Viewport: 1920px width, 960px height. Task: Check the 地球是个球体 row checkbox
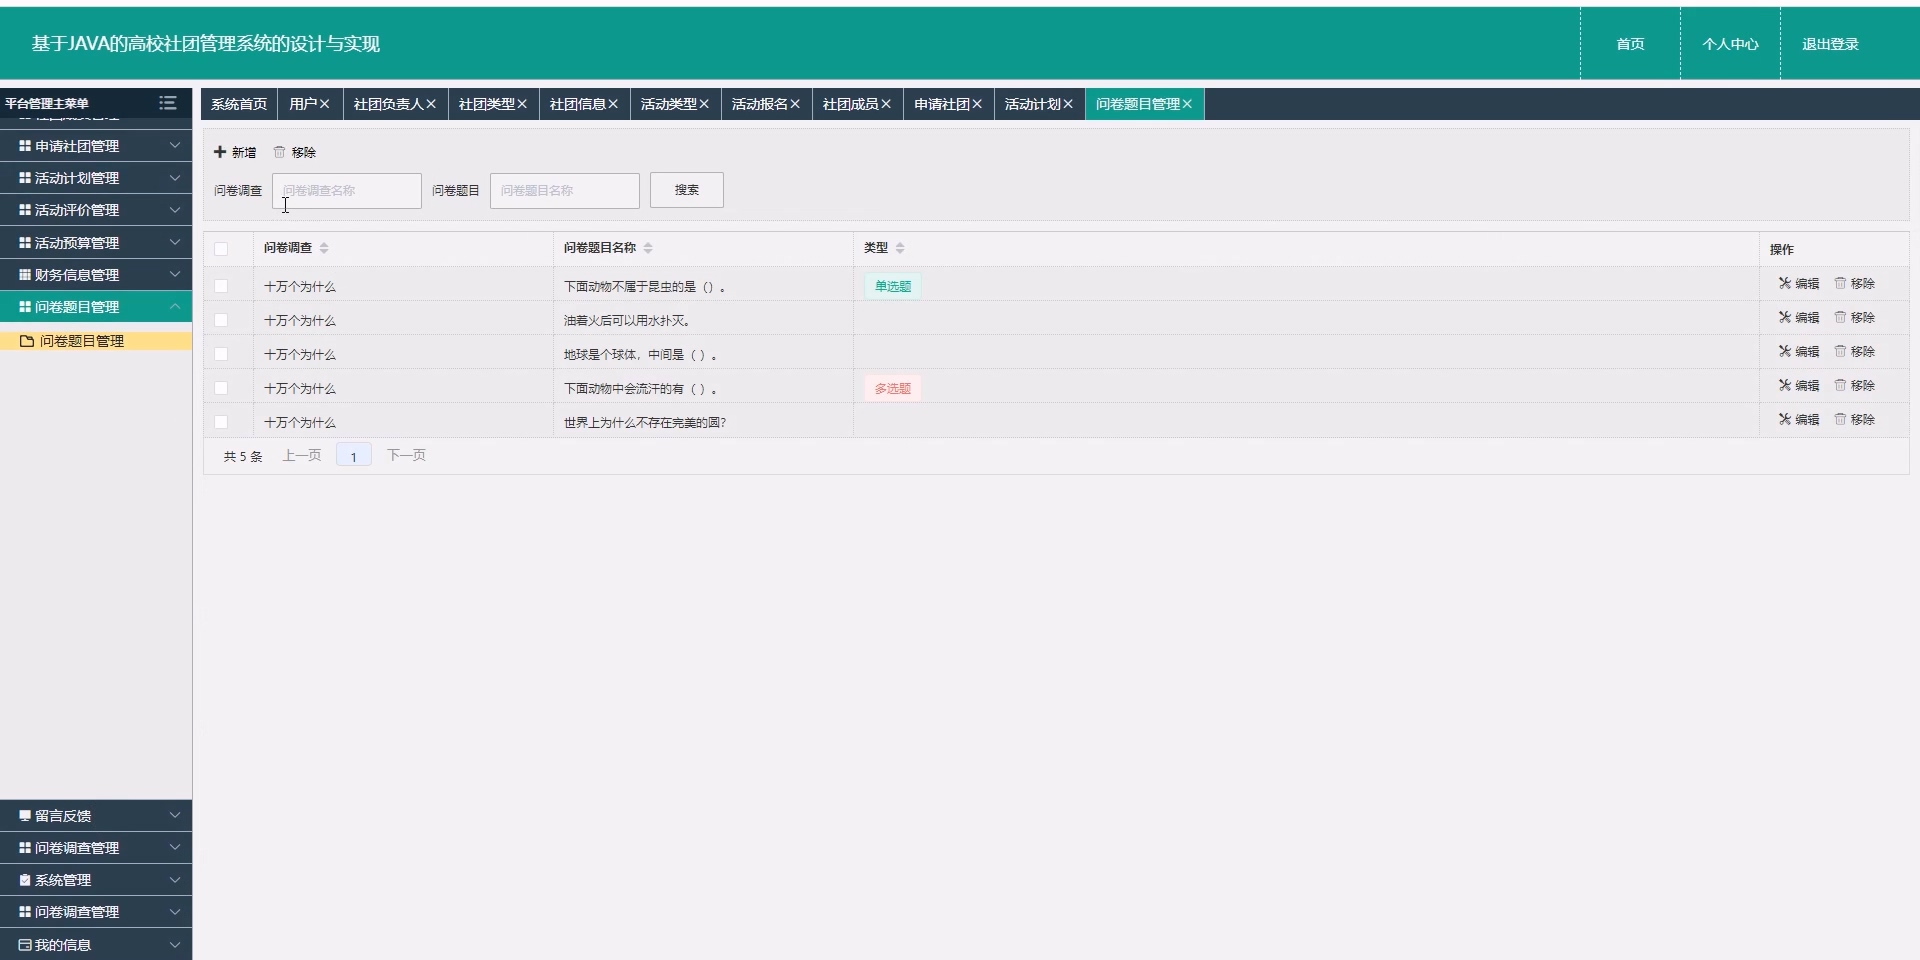(x=221, y=354)
